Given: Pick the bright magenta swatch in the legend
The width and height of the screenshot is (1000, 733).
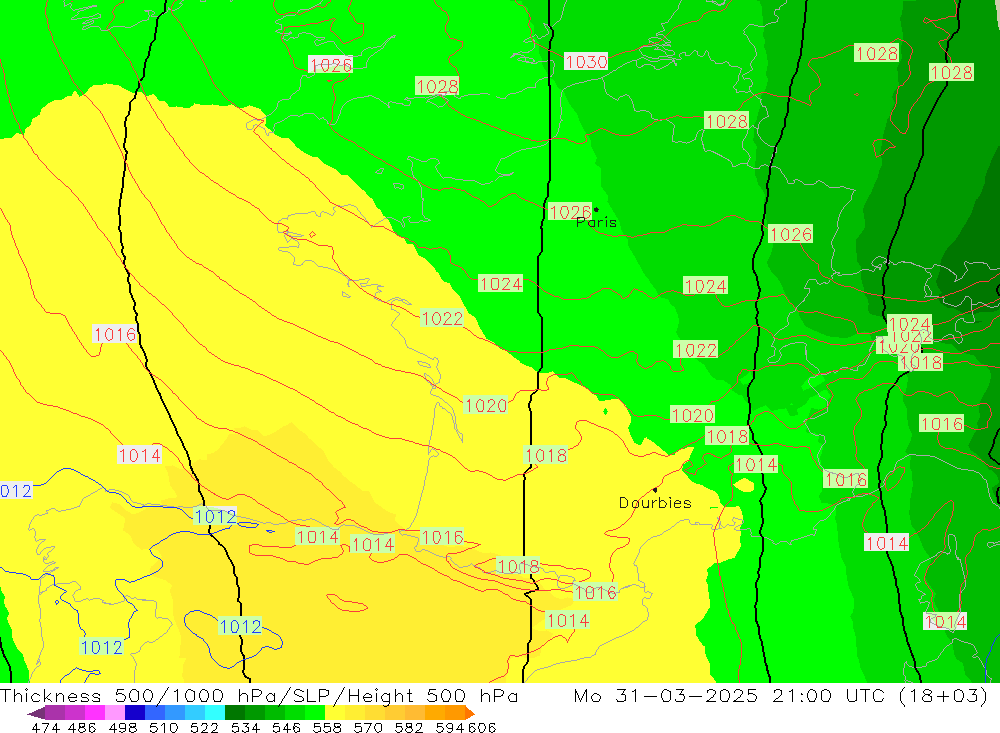Looking at the screenshot, I should (94, 713).
